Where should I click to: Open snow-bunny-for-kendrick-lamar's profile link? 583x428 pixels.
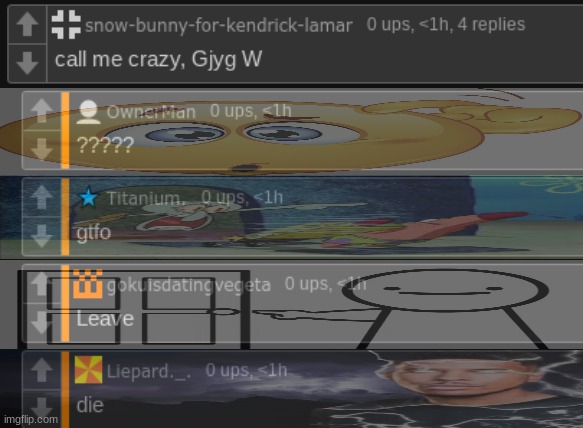219,26
